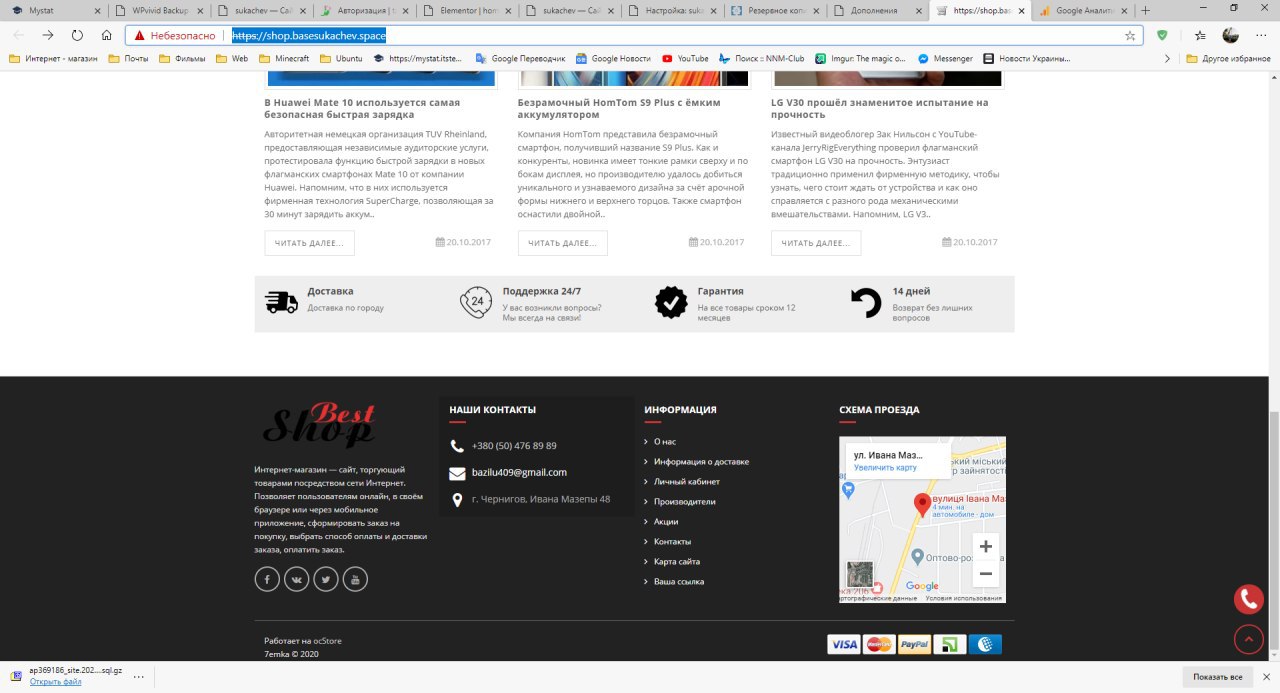1280x693 pixels.
Task: Click Показать все downloads button
Action: (x=1217, y=677)
